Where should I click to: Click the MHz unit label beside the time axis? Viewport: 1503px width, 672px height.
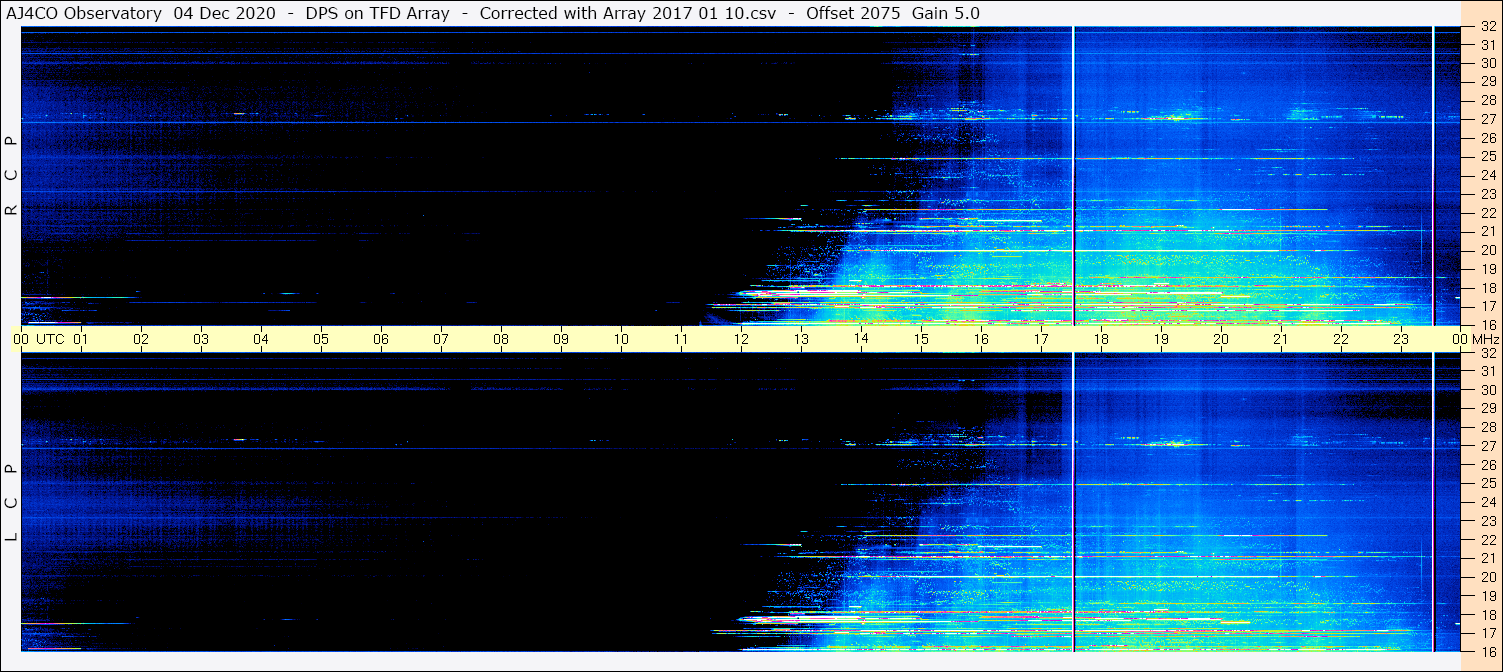click(x=1486, y=339)
